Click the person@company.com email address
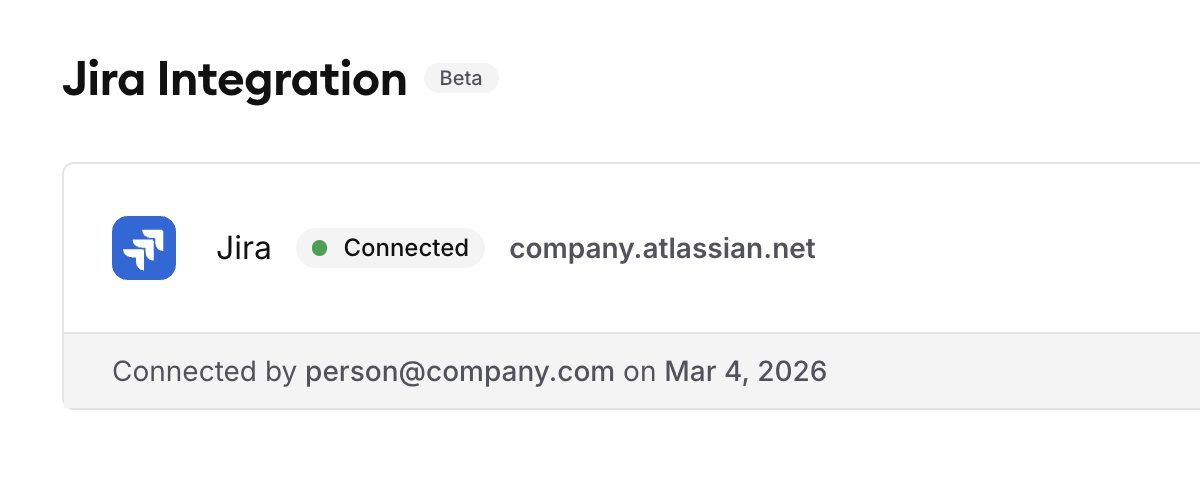The image size is (1200, 480). tap(460, 372)
